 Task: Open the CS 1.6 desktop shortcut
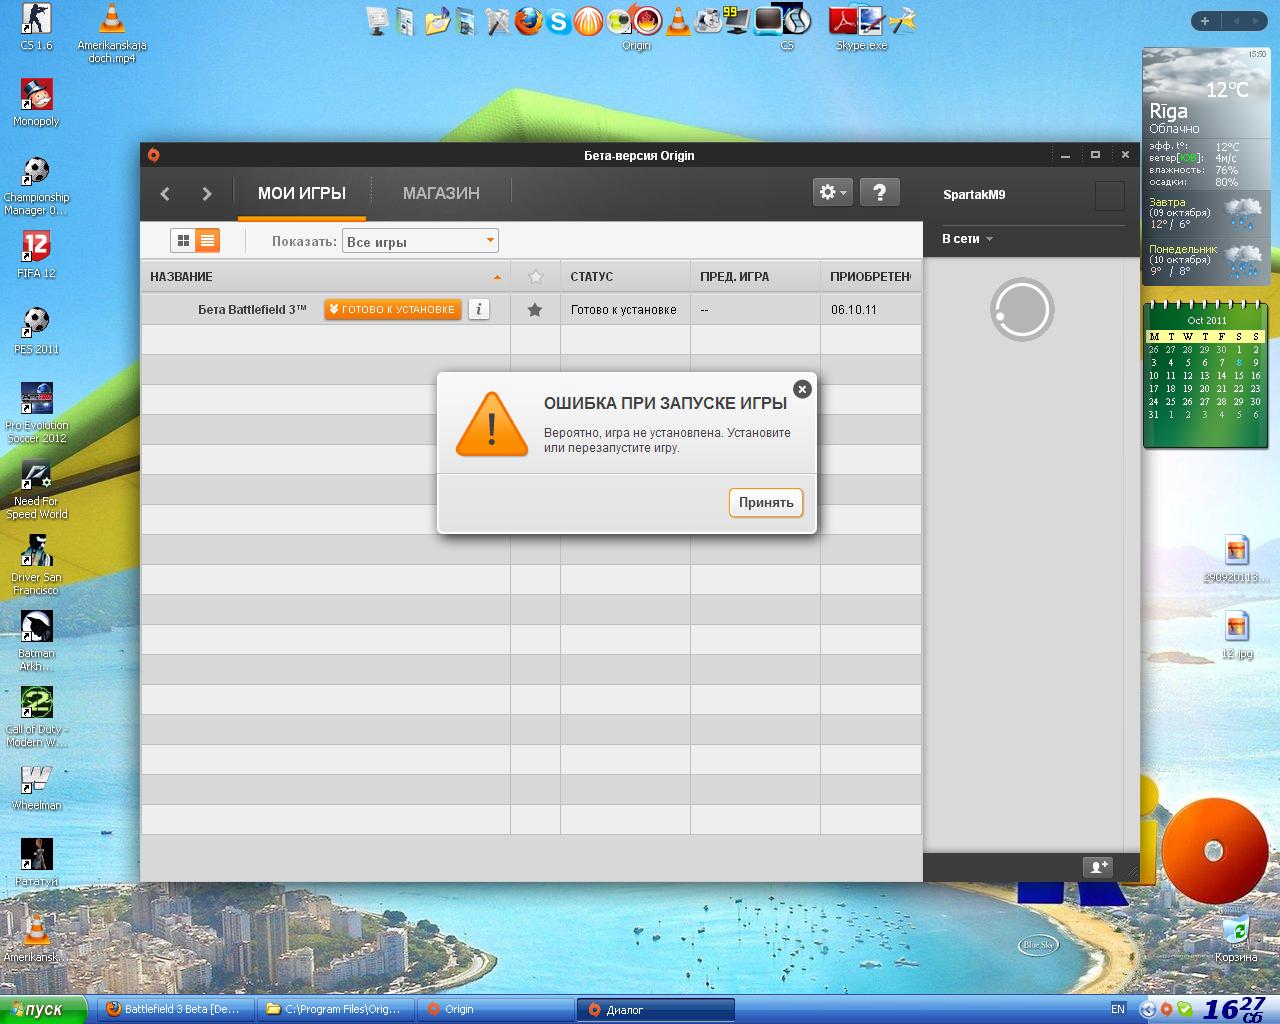point(36,28)
